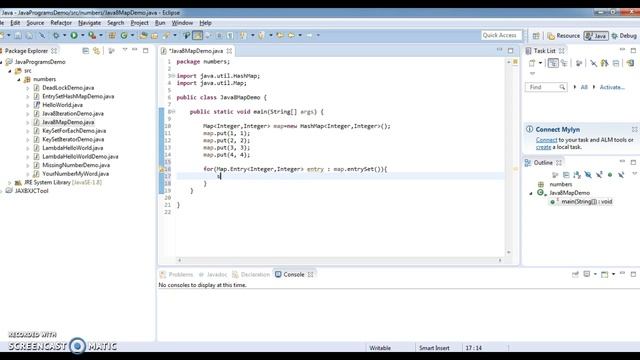Close the Connect Mylyn notice
Image resolution: width=640 pixels, height=360 pixels.
coord(634,129)
